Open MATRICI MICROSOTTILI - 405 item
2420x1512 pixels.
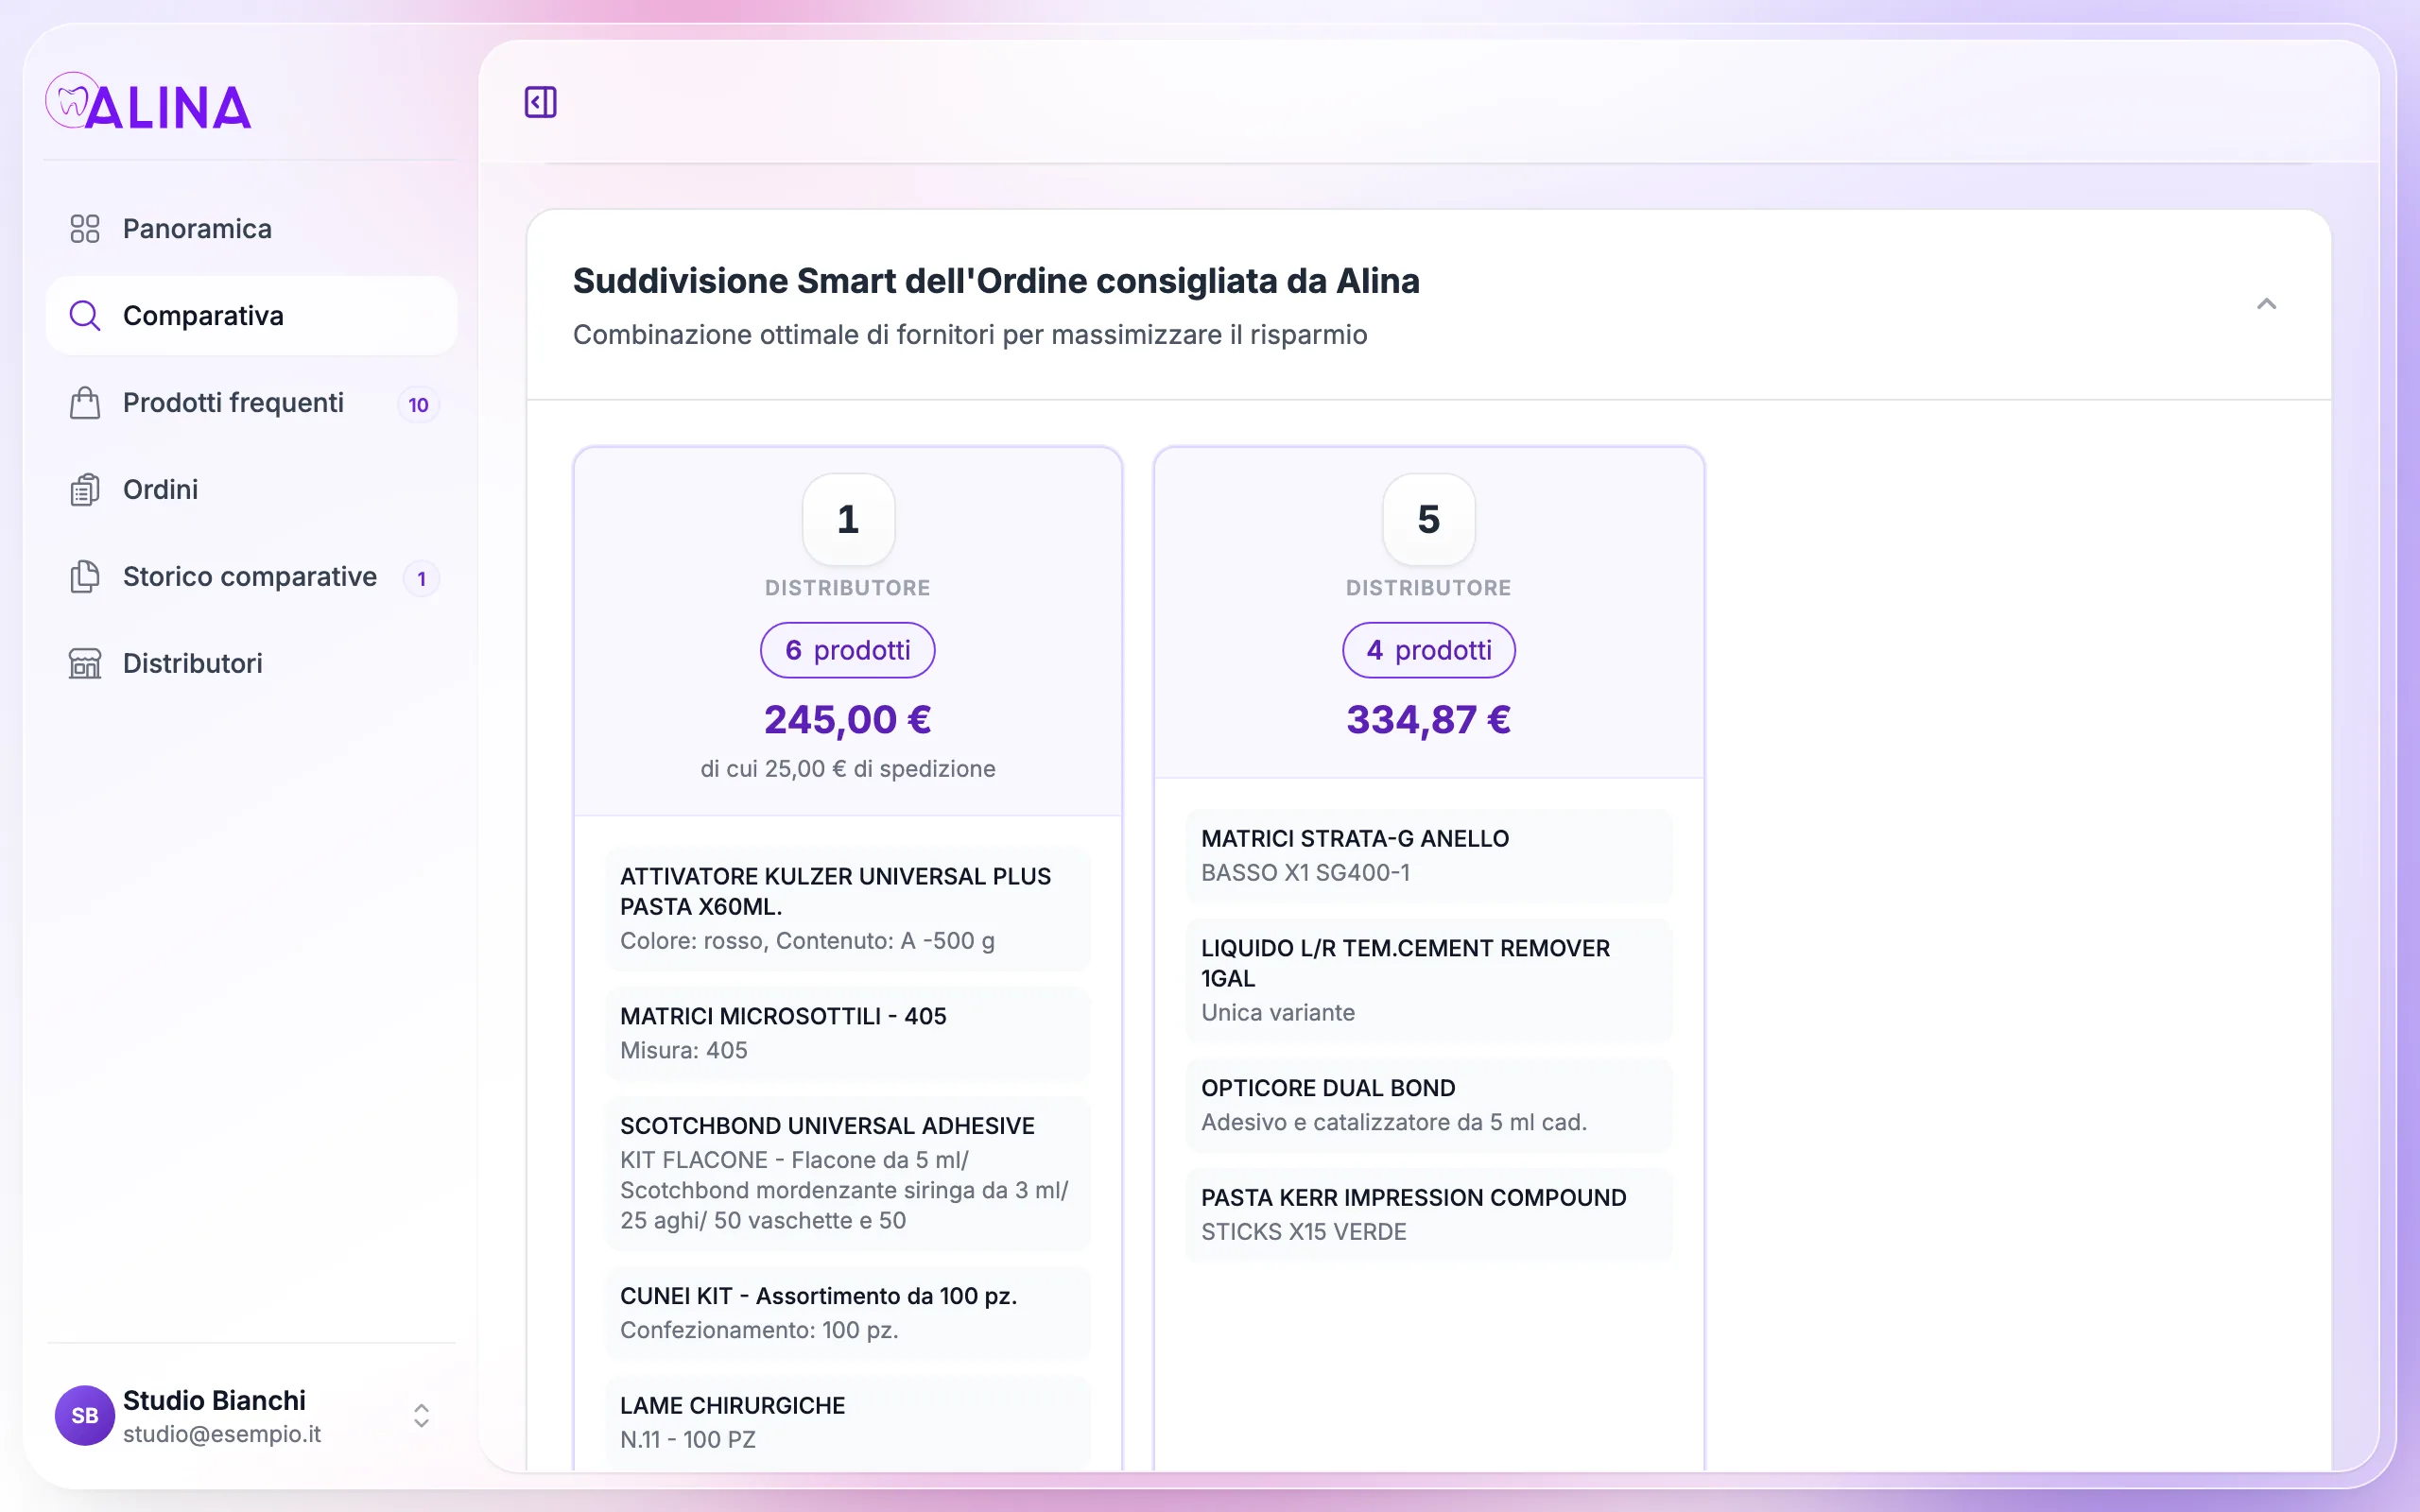pos(847,1033)
